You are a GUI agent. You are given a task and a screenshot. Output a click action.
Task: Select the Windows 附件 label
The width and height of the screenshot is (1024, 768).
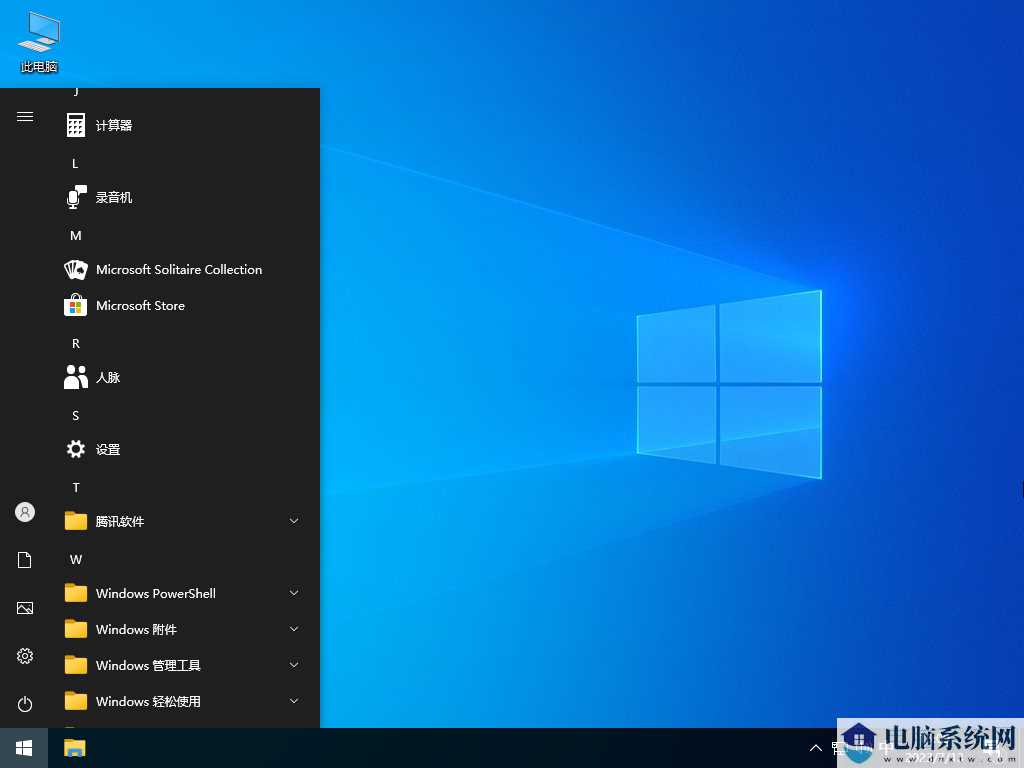click(136, 630)
